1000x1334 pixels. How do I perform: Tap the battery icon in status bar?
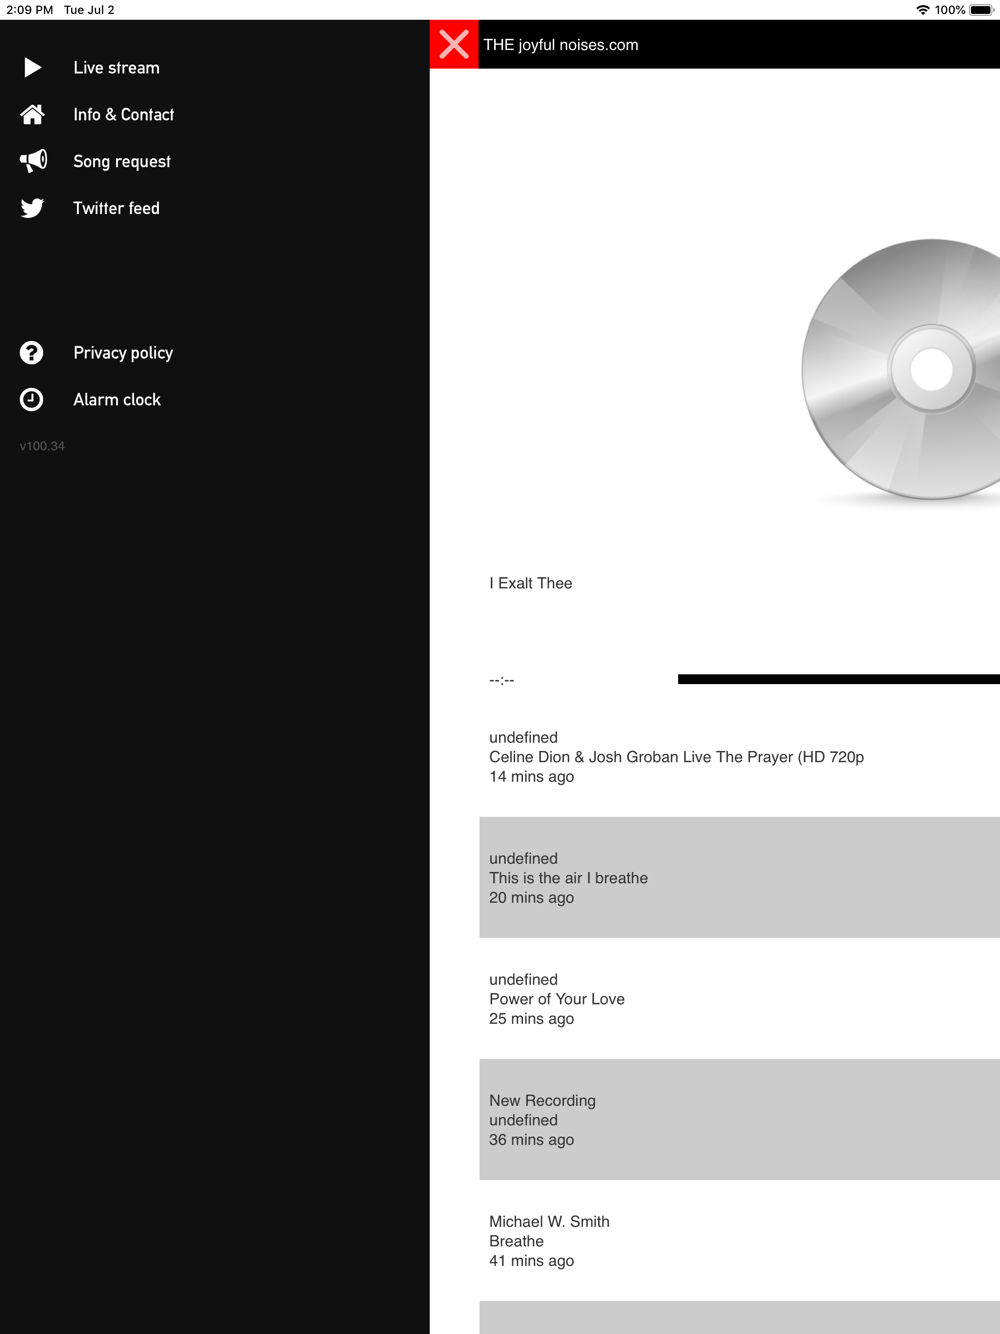[x=981, y=10]
